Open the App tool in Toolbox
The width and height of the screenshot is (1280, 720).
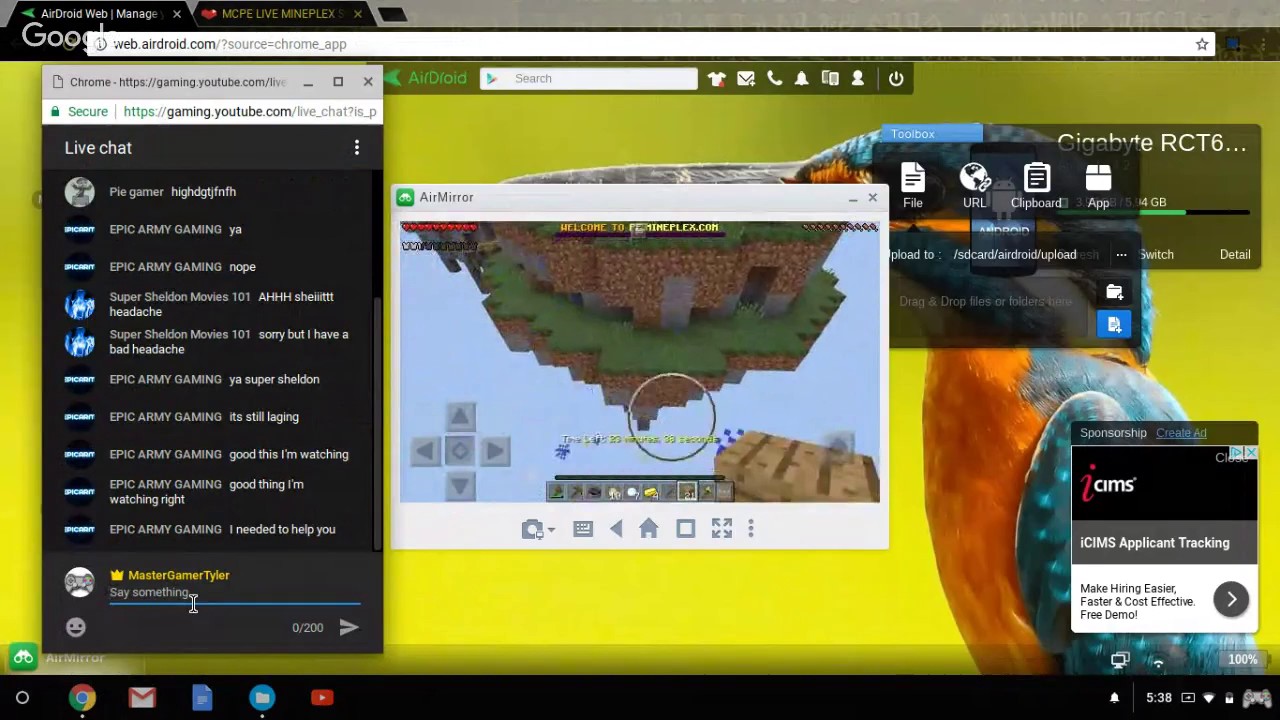tap(1098, 186)
